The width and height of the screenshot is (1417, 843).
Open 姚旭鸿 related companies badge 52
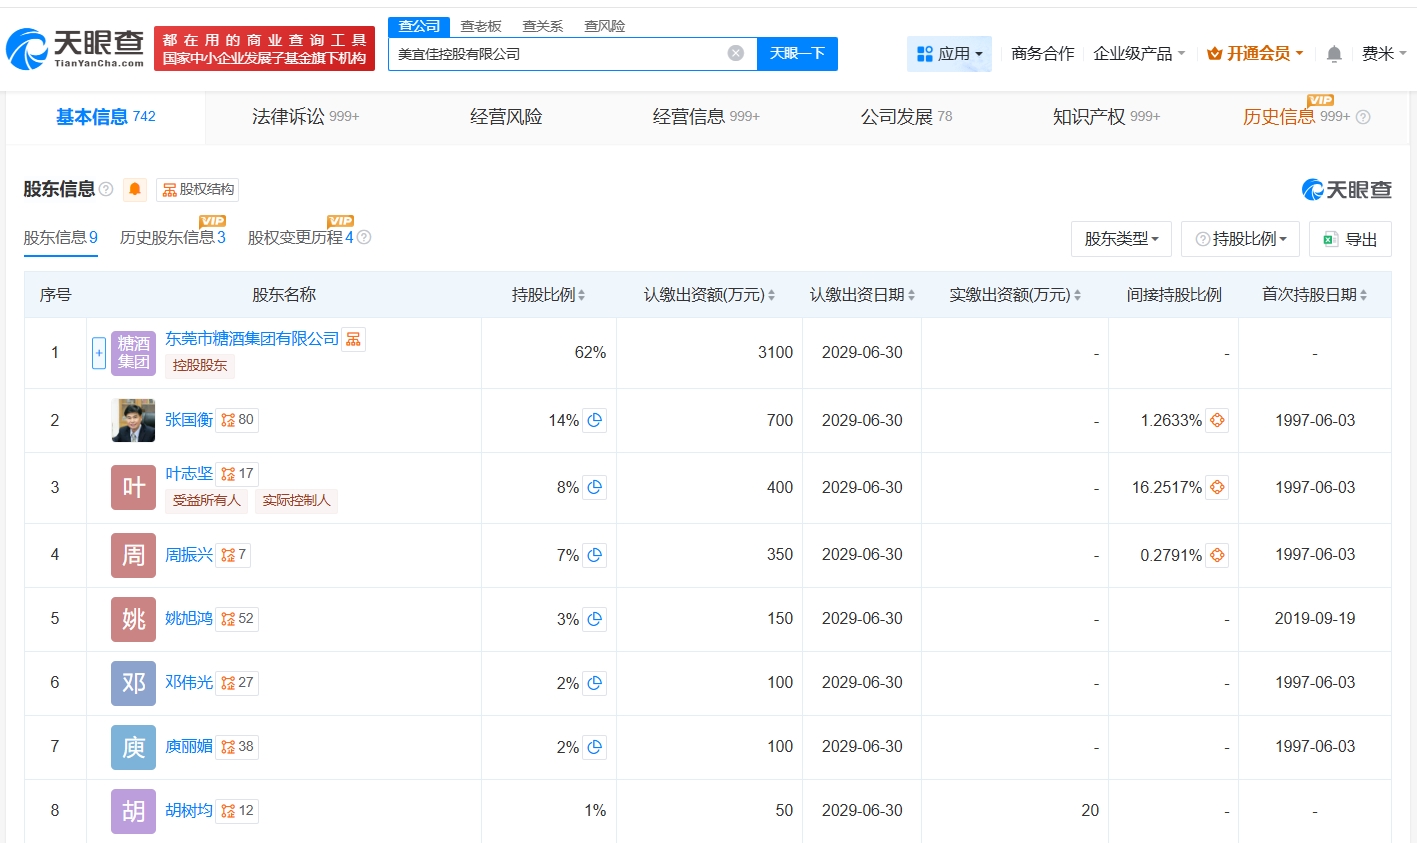tap(237, 619)
